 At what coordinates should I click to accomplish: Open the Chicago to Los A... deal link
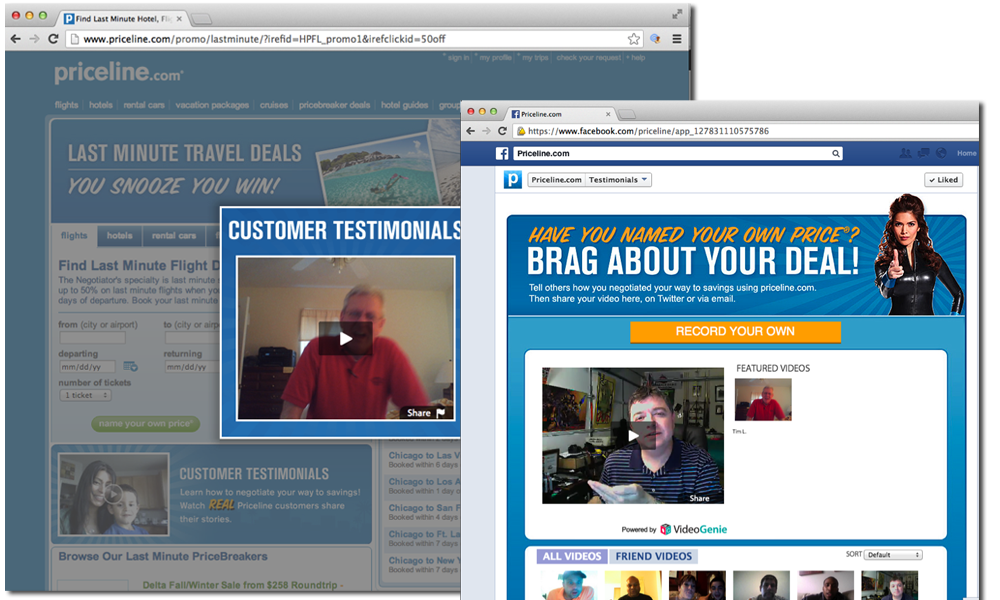tap(424, 481)
